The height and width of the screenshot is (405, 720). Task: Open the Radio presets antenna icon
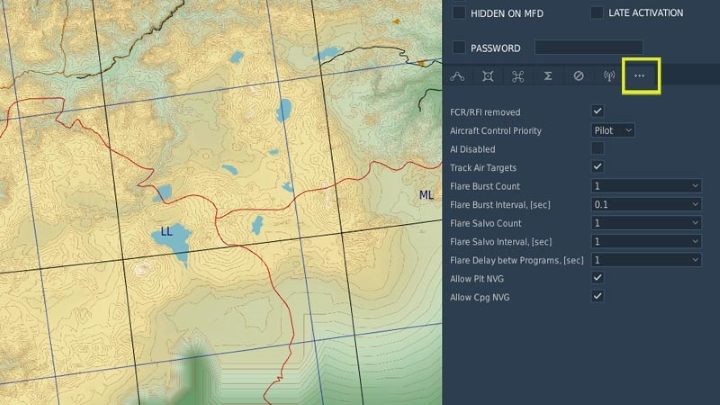click(x=609, y=76)
